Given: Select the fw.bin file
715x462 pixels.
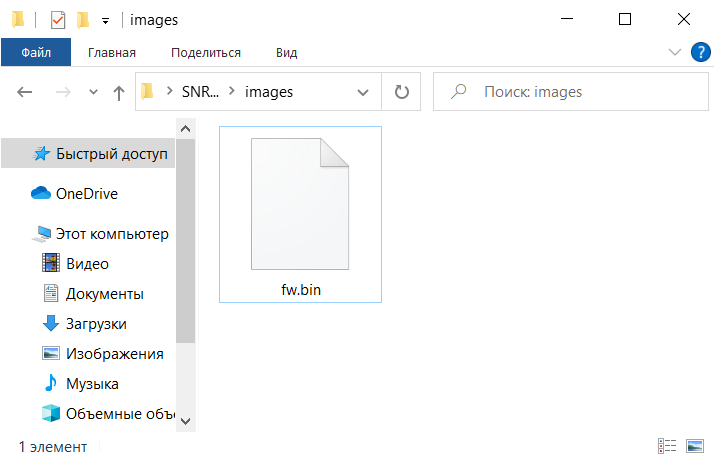Looking at the screenshot, I should point(301,214).
